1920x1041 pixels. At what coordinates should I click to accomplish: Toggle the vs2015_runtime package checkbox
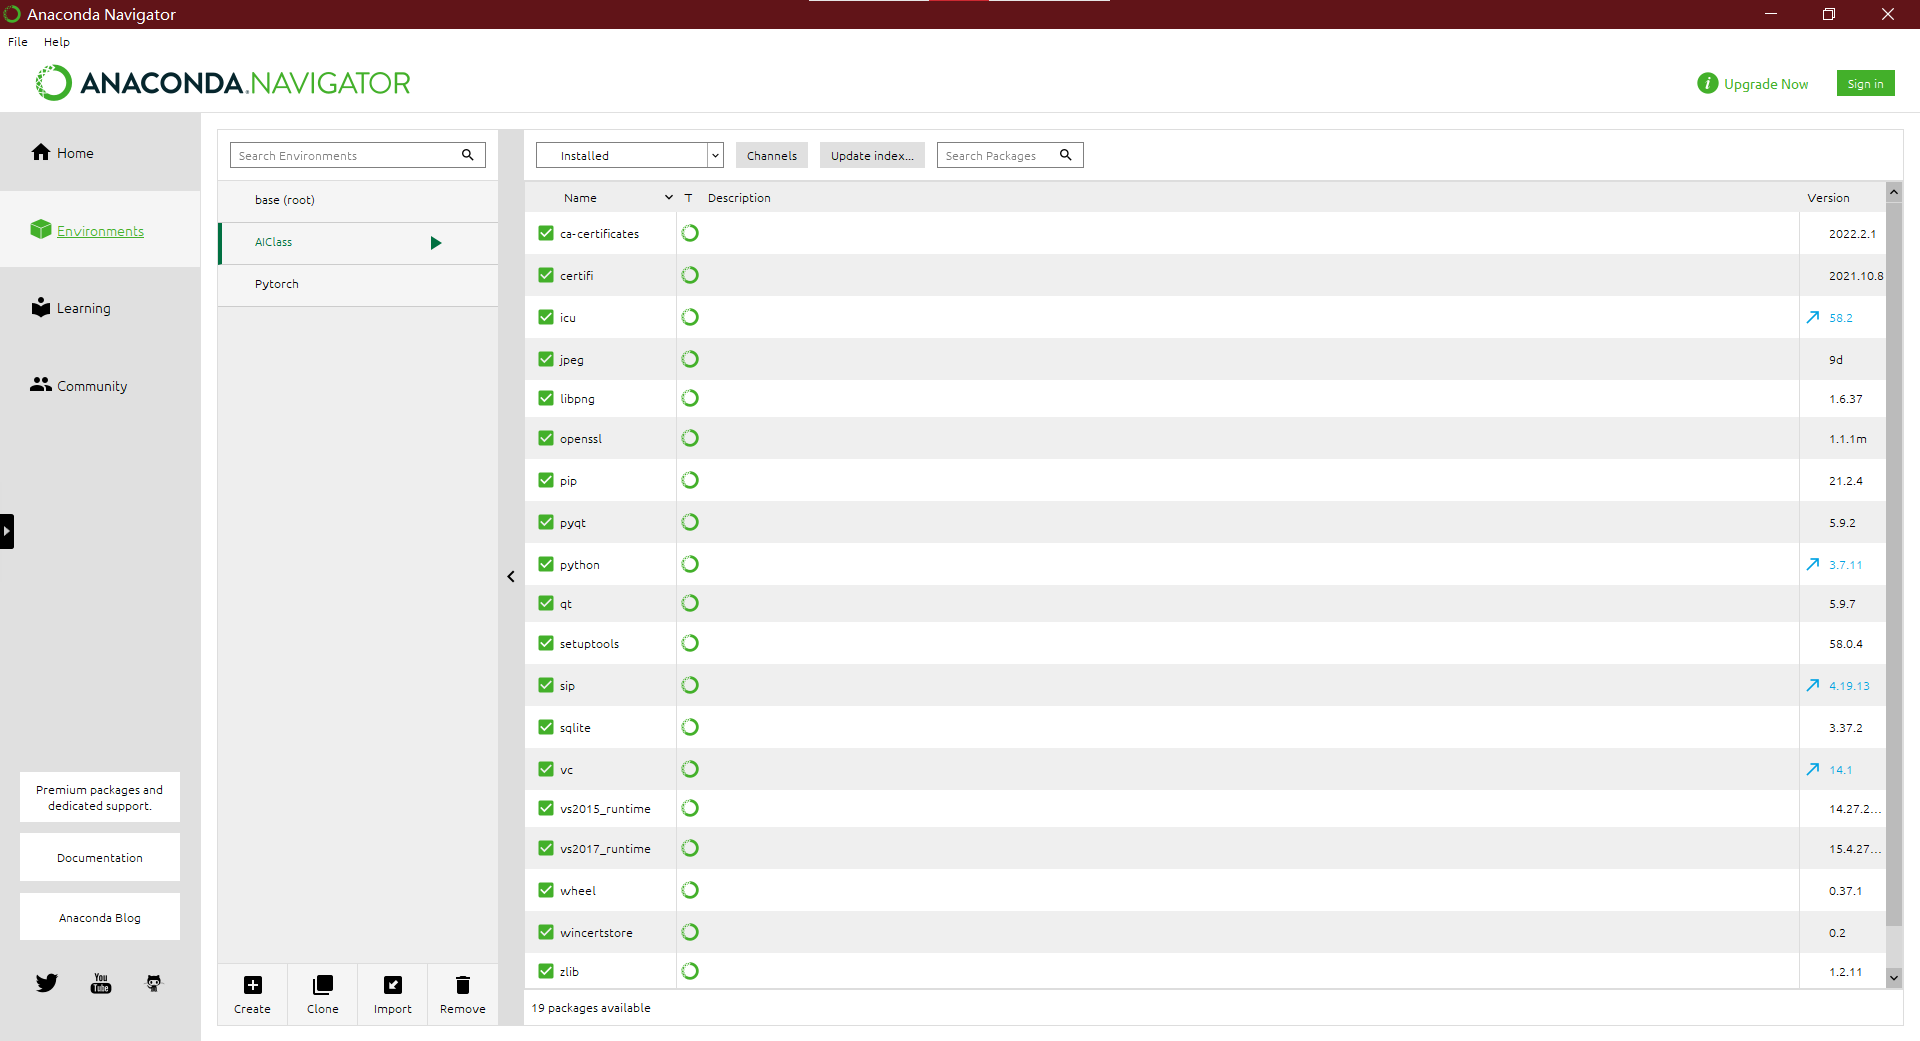[x=546, y=808]
